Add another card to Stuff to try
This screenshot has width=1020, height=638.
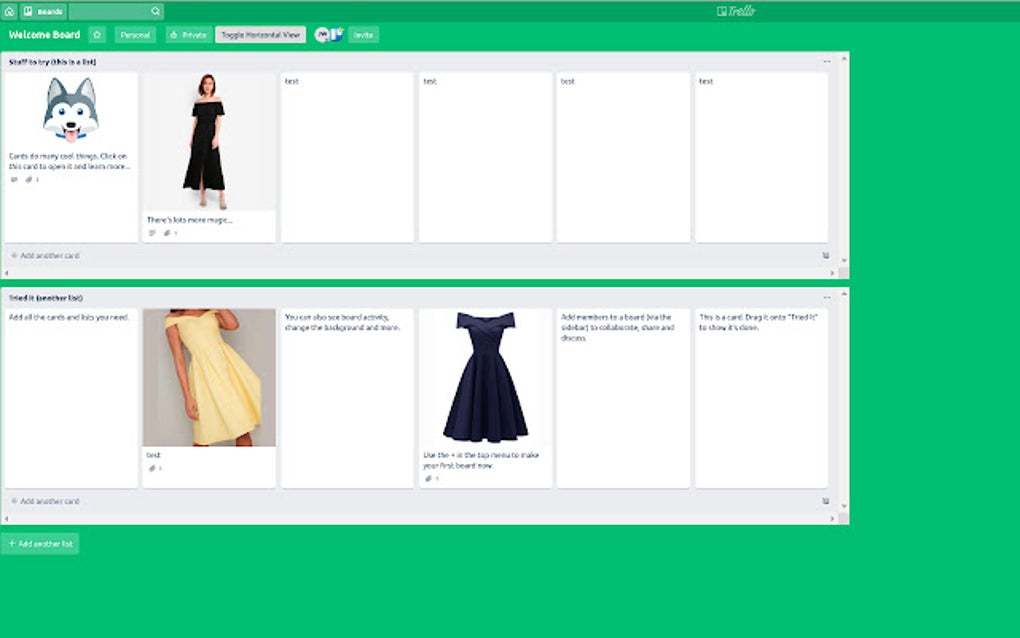coord(45,256)
